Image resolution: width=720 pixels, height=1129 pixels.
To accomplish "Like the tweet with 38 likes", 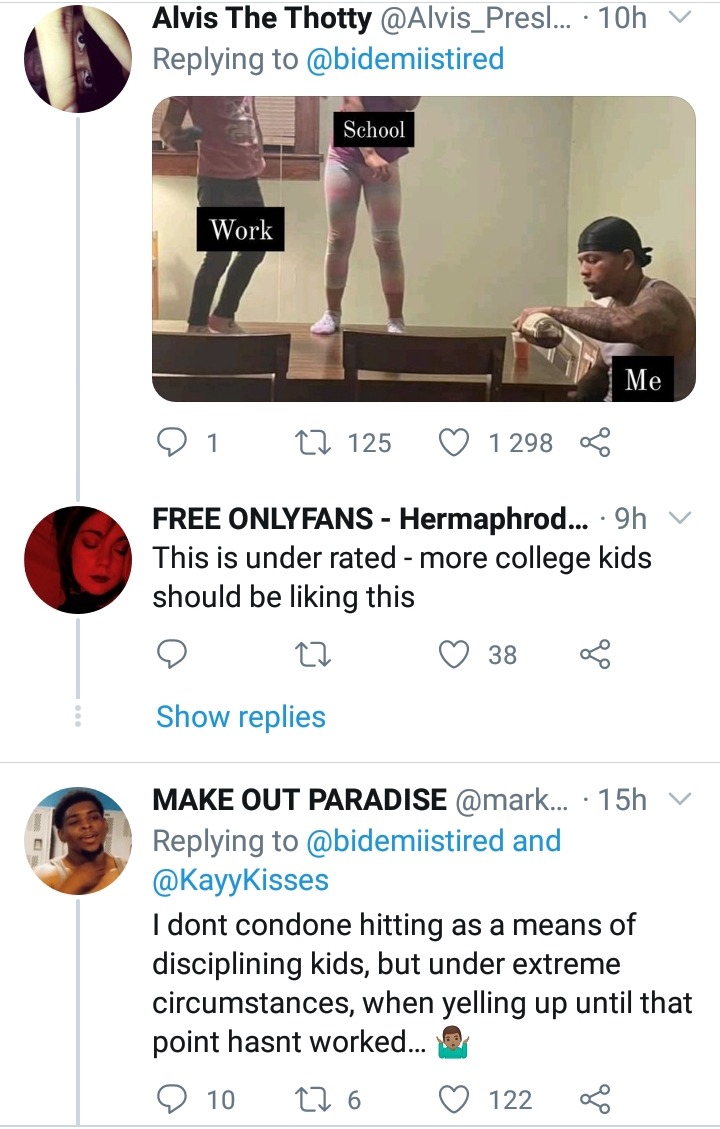I will 454,654.
